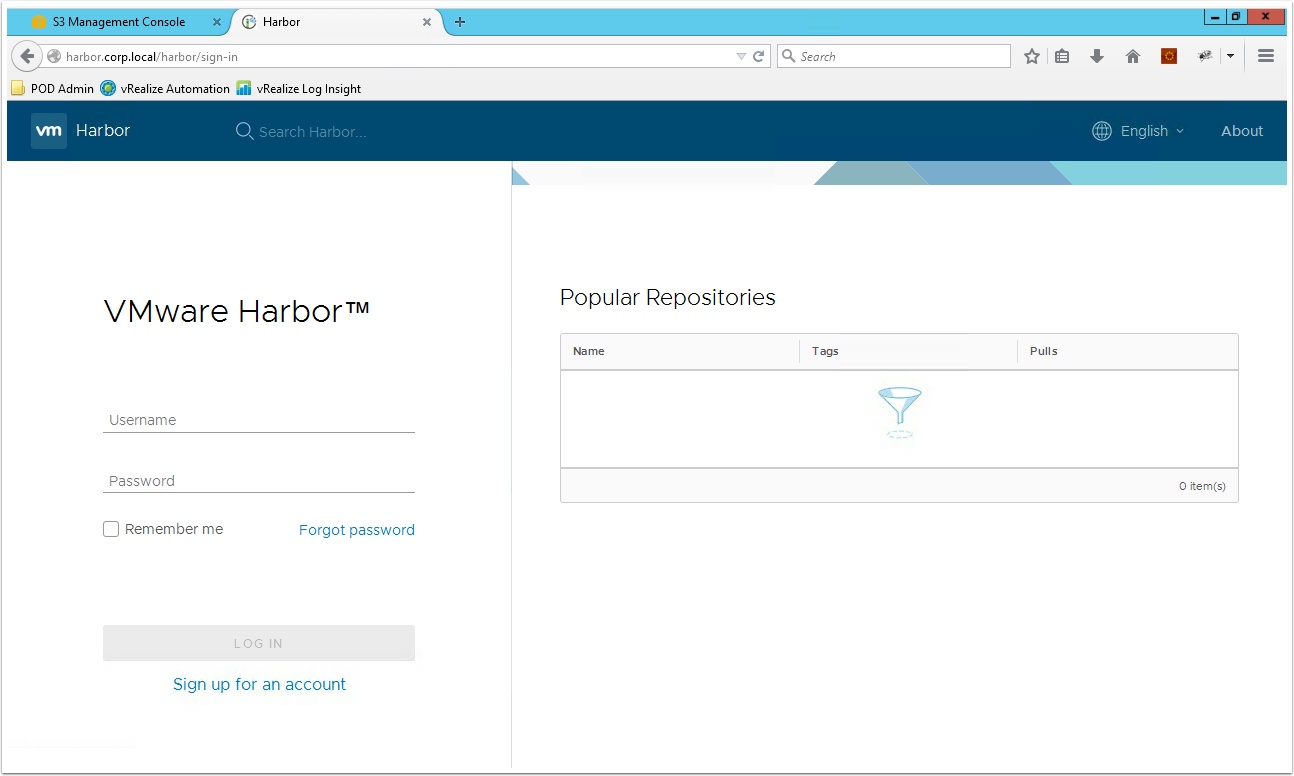
Task: Click the VMware vm logo in Harbor header
Action: click(x=49, y=131)
